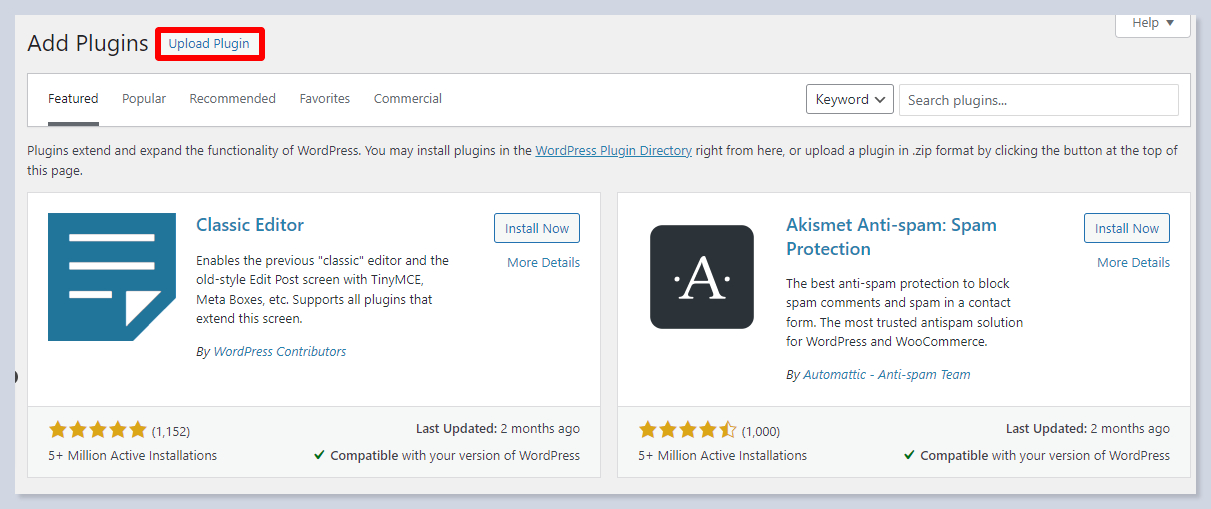Go to the Favorites tab

click(325, 99)
